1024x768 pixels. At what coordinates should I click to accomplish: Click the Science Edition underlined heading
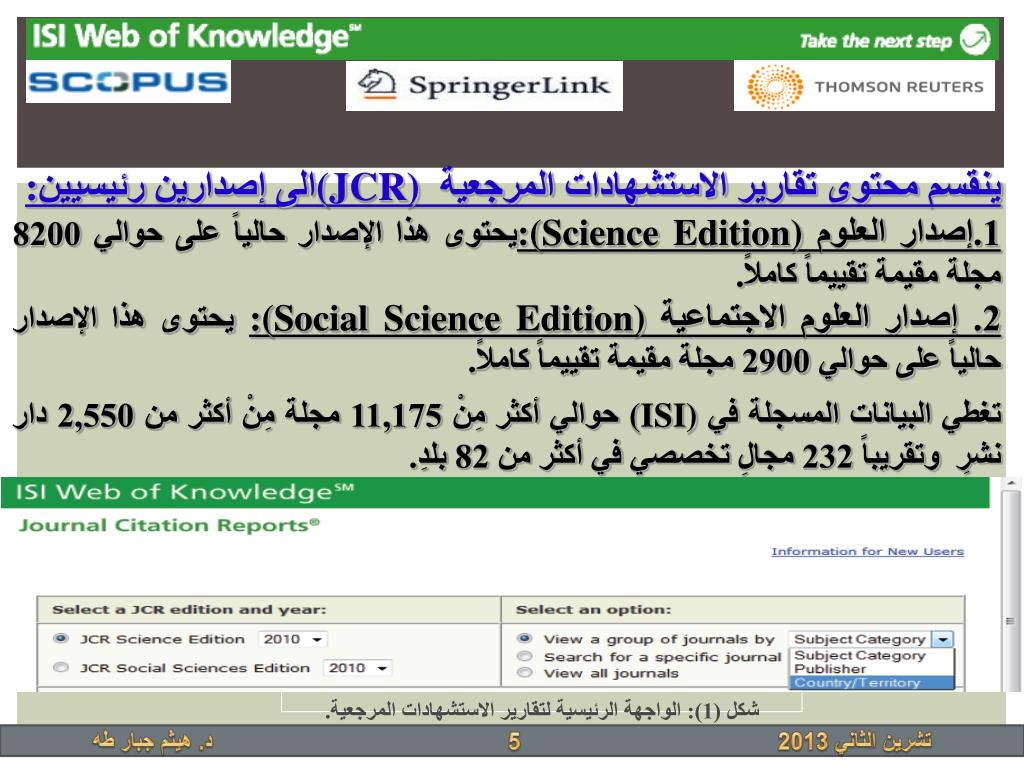pos(758,233)
